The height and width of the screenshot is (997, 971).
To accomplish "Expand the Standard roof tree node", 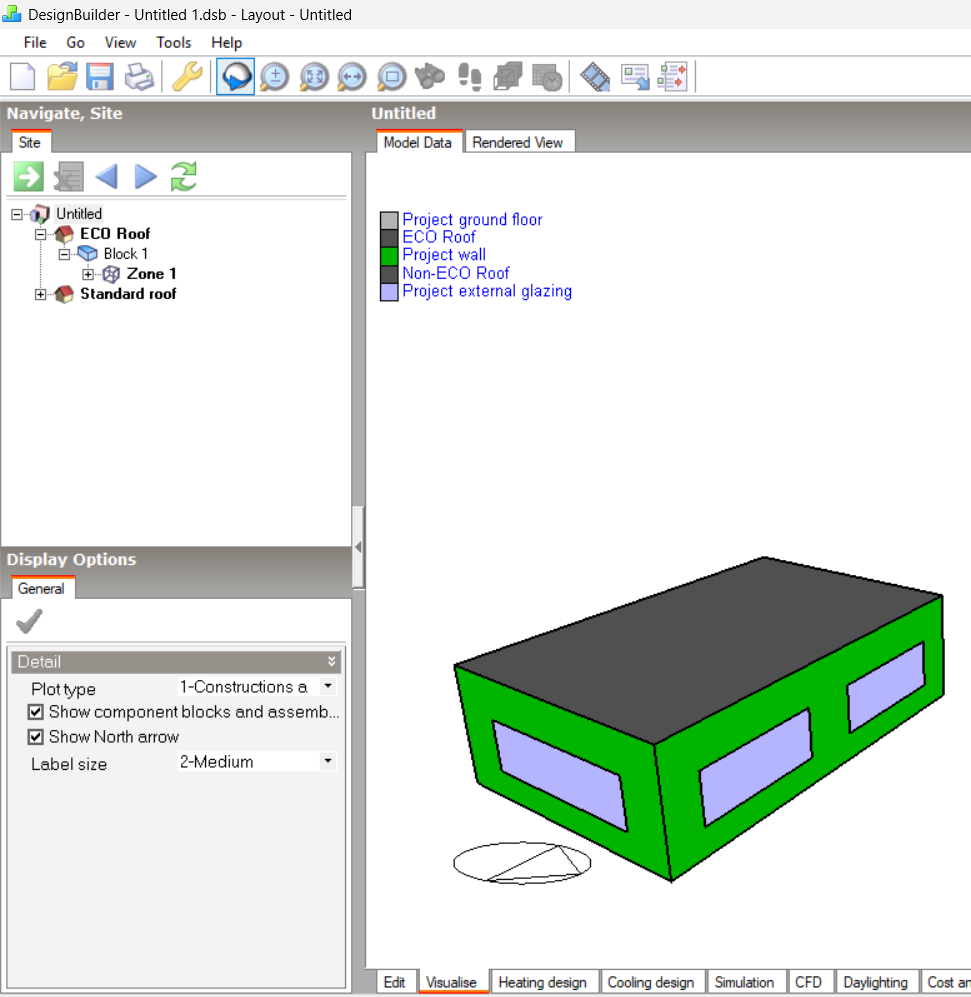I will tap(41, 294).
